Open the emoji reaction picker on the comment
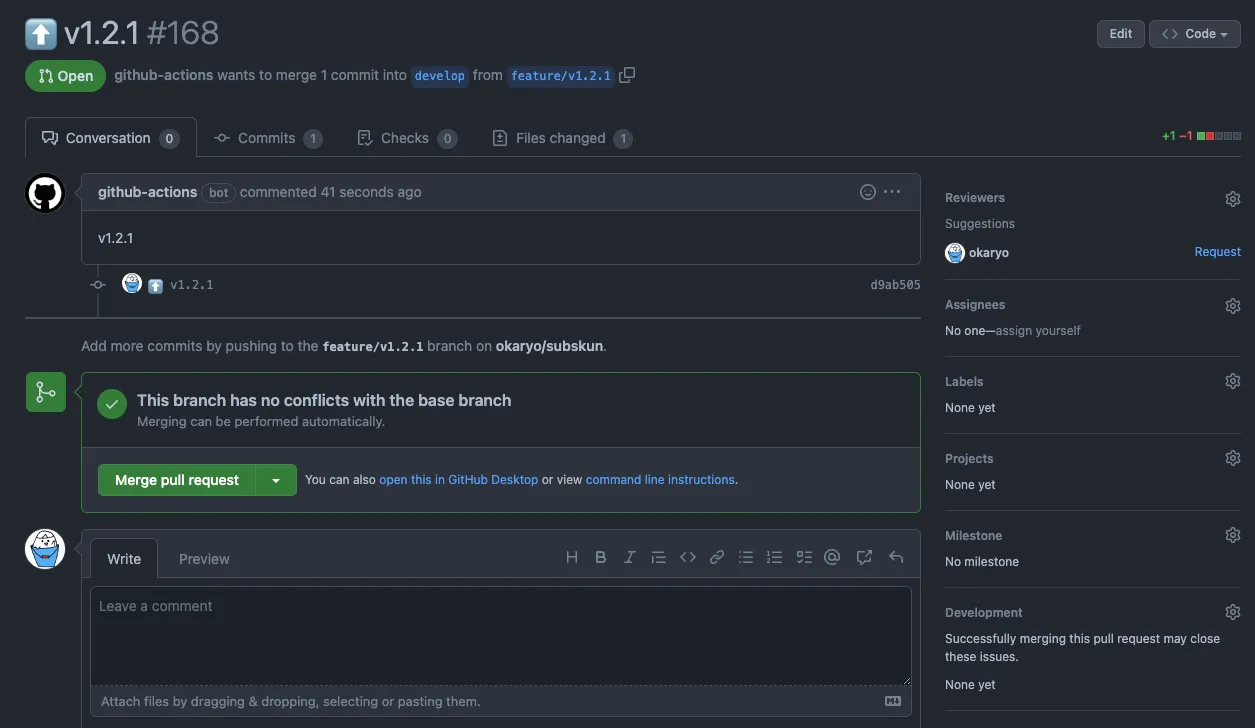The height and width of the screenshot is (728, 1255). (866, 191)
